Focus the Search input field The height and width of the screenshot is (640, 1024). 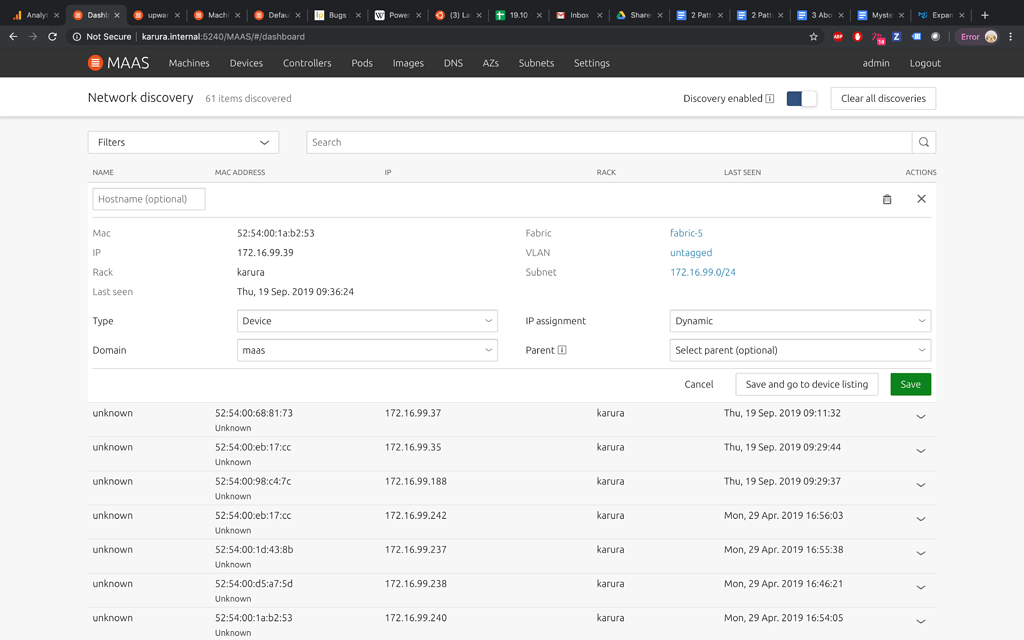click(609, 142)
